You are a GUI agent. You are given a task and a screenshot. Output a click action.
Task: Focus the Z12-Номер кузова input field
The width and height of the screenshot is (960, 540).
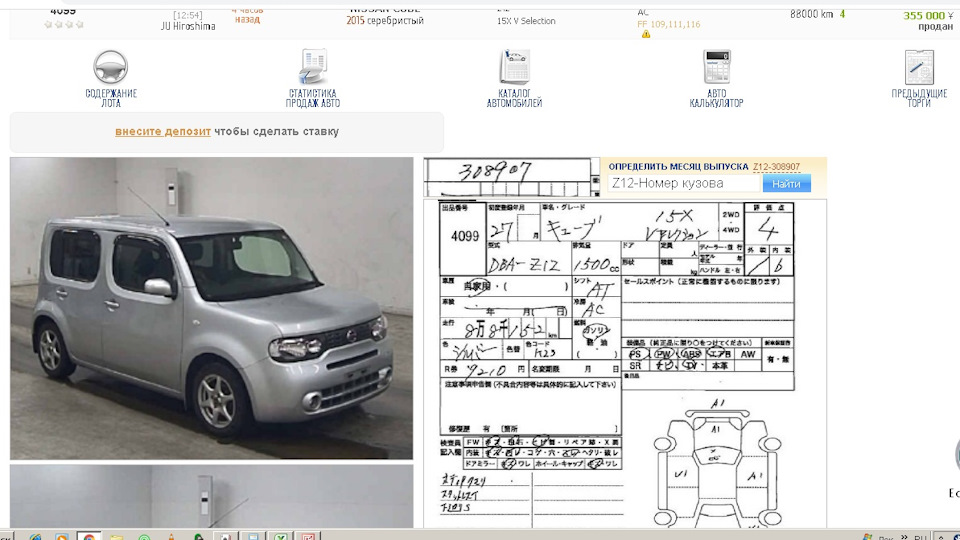684,183
